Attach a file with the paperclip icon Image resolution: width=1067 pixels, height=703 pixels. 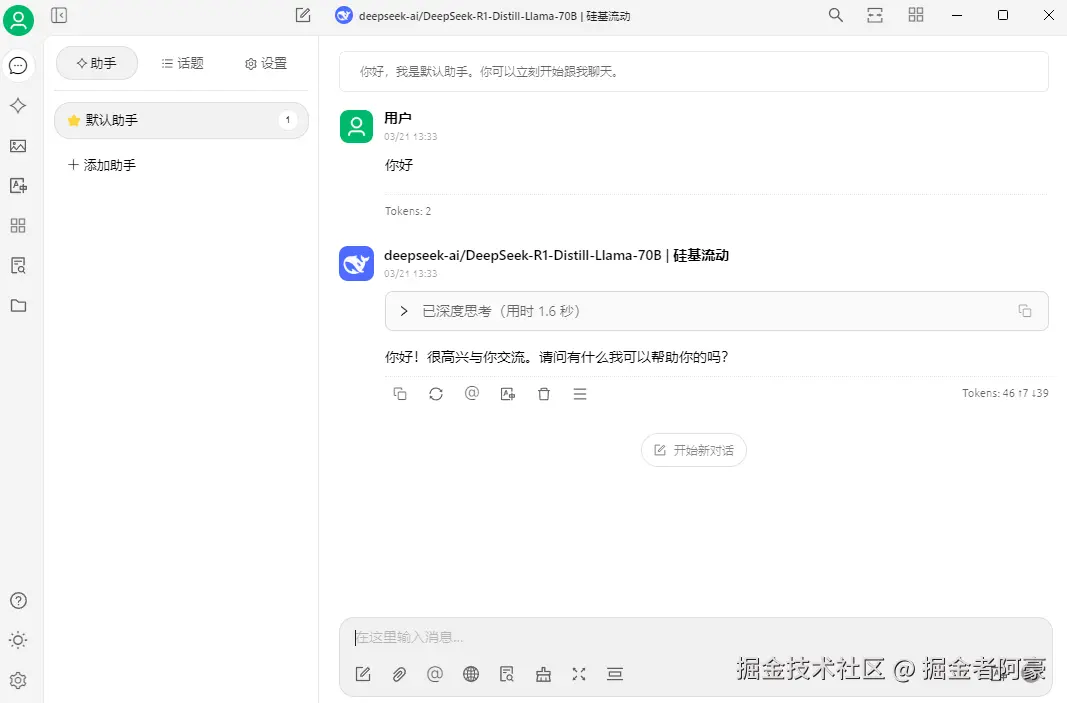(399, 674)
